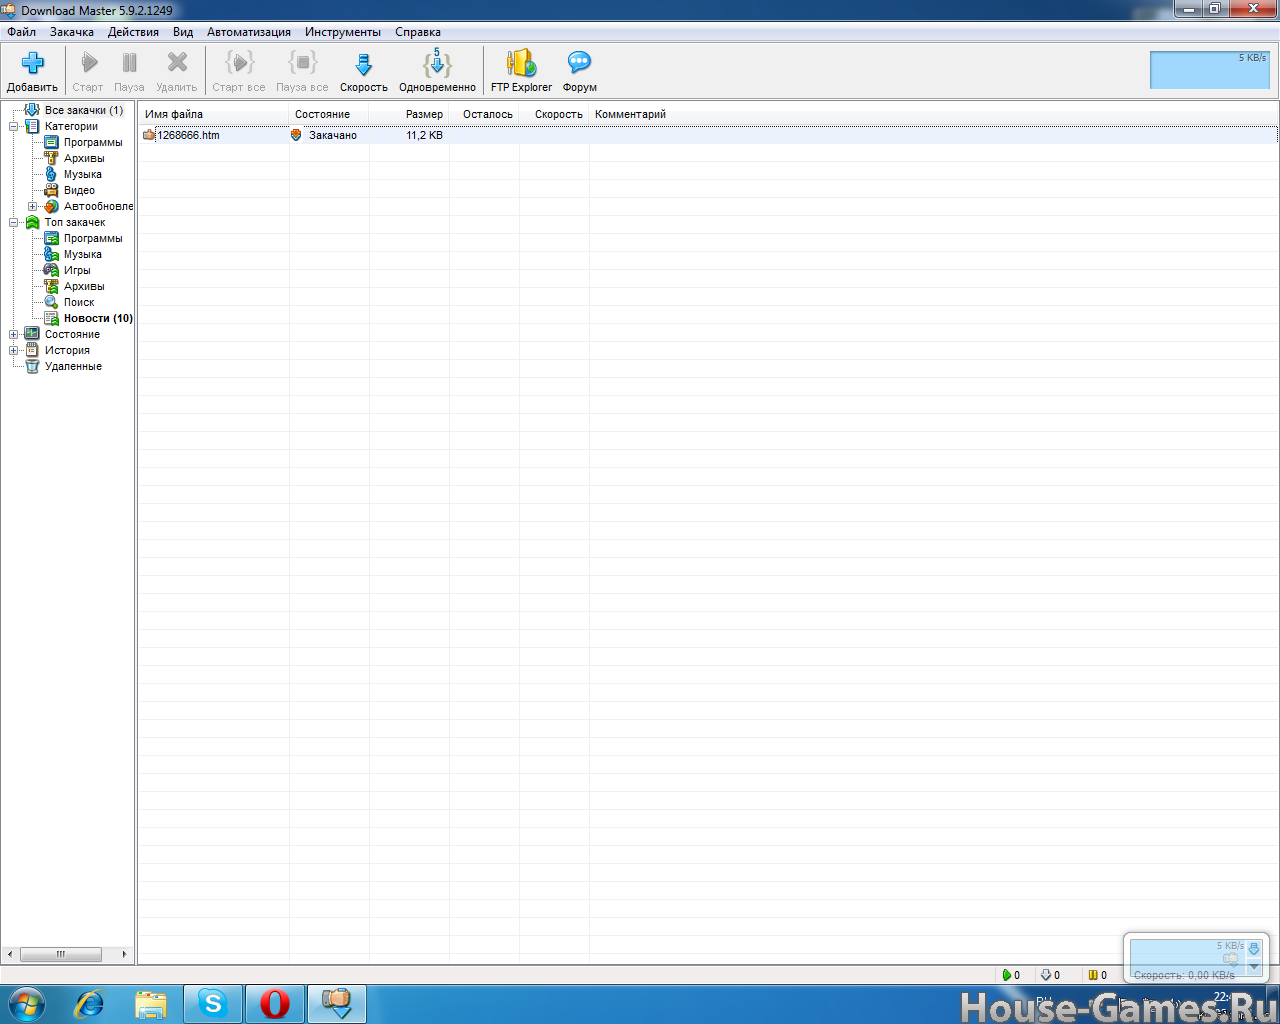Select Архивы under Топ закачек
1280x1024 pixels.
pyautogui.click(x=84, y=286)
